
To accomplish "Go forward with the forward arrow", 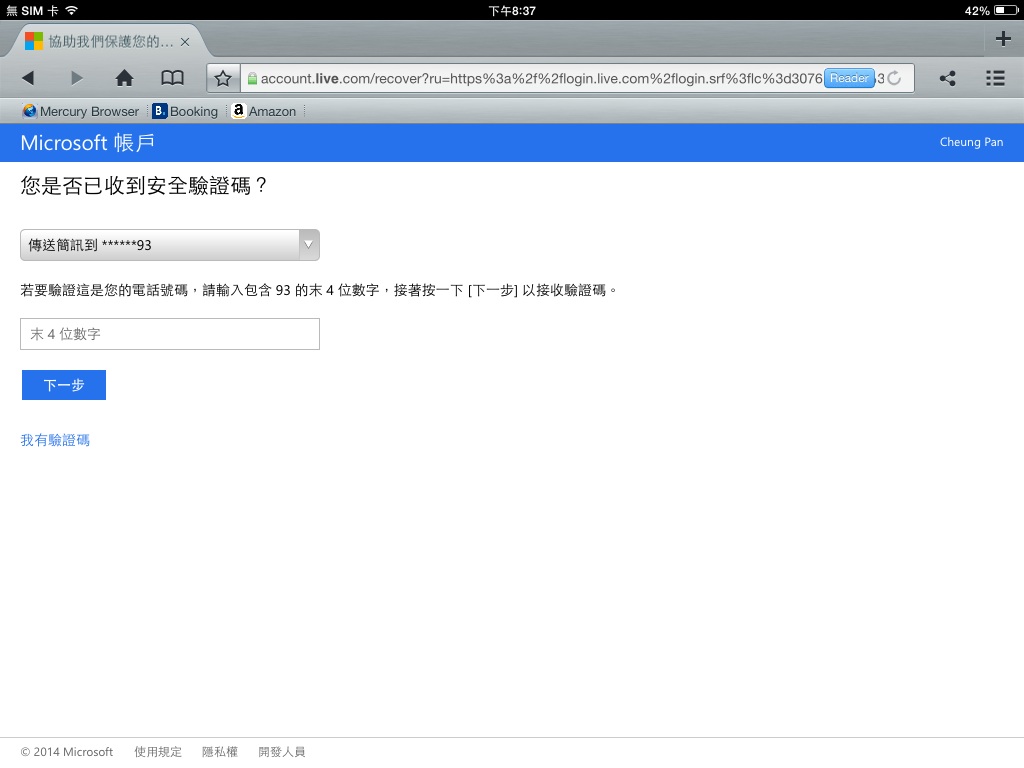I will pyautogui.click(x=76, y=78).
